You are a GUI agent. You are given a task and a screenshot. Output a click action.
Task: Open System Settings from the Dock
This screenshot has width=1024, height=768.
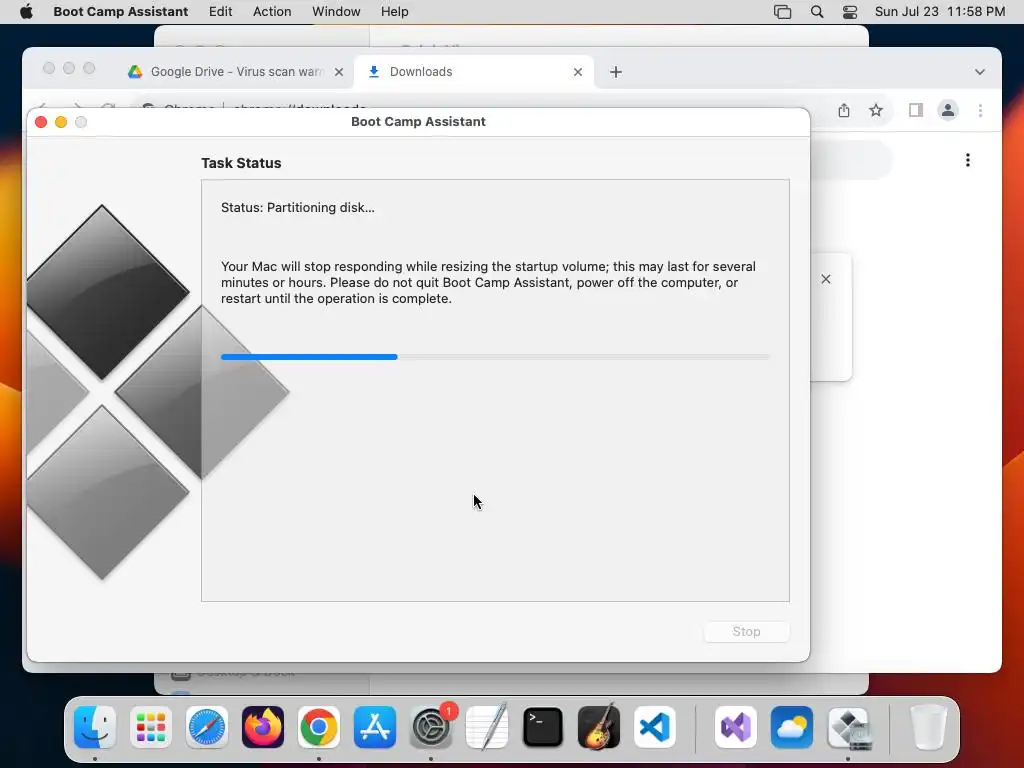pyautogui.click(x=431, y=727)
